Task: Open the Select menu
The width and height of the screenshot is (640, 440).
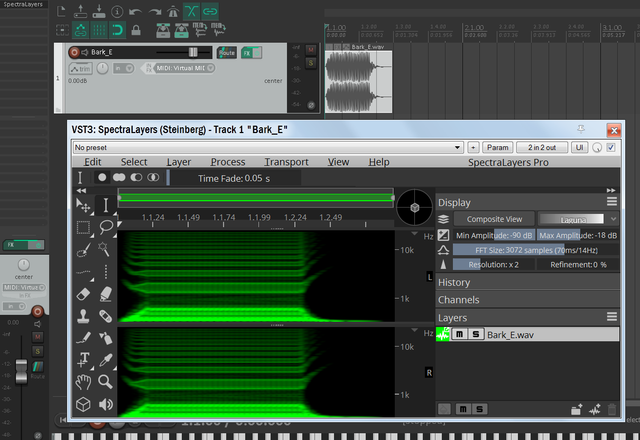Action: tap(134, 162)
